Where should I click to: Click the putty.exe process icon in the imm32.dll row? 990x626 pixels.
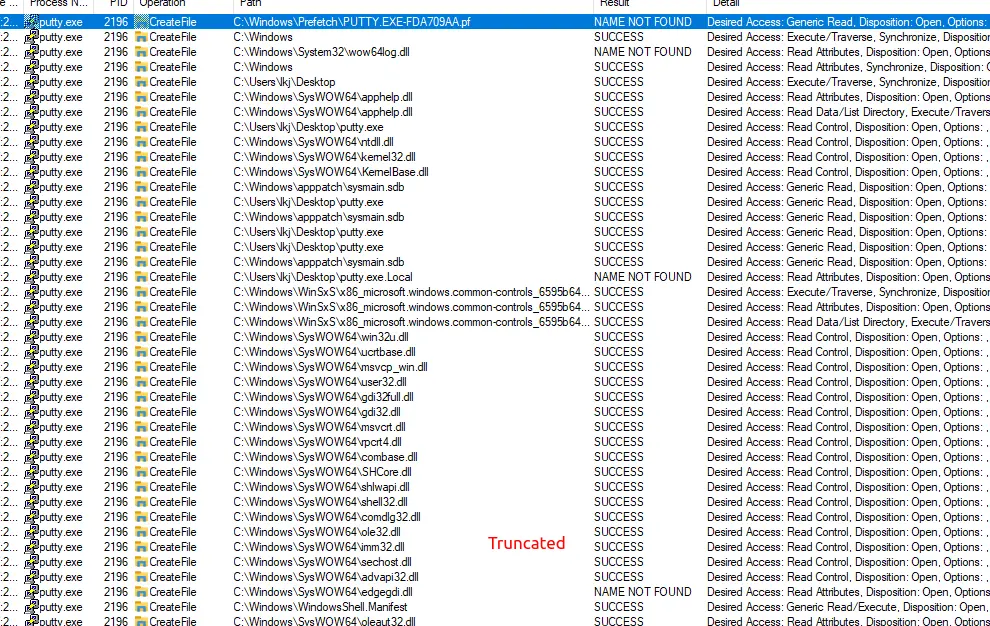click(31, 547)
